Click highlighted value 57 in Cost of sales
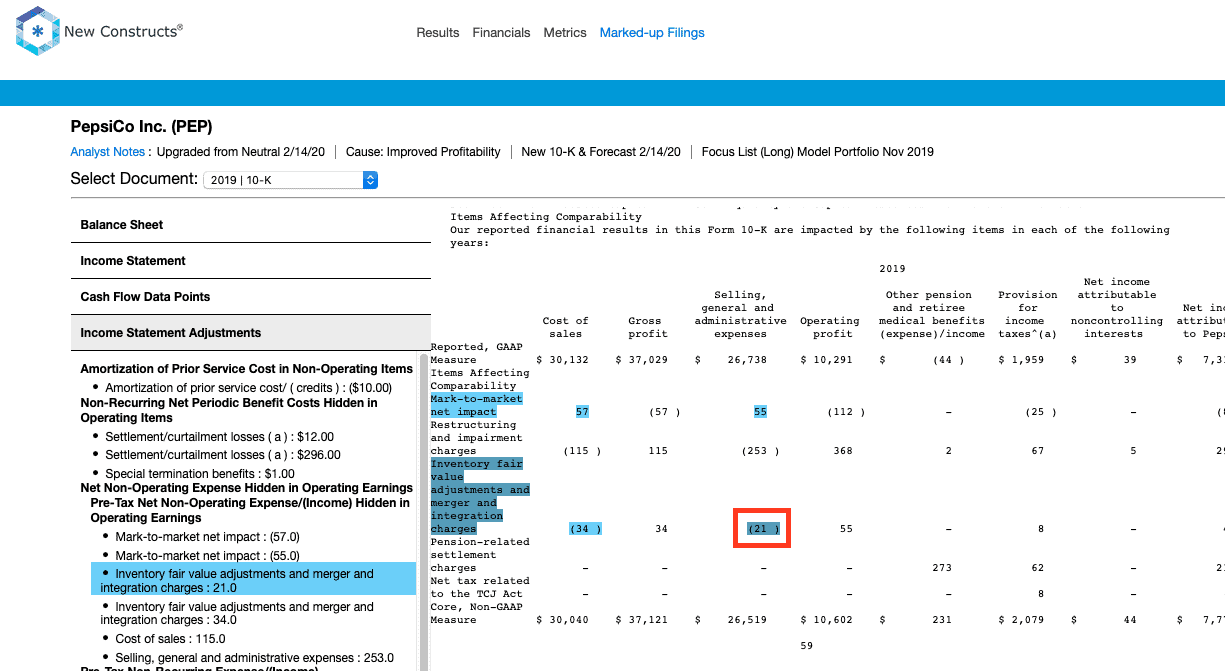1225x671 pixels. (582, 412)
